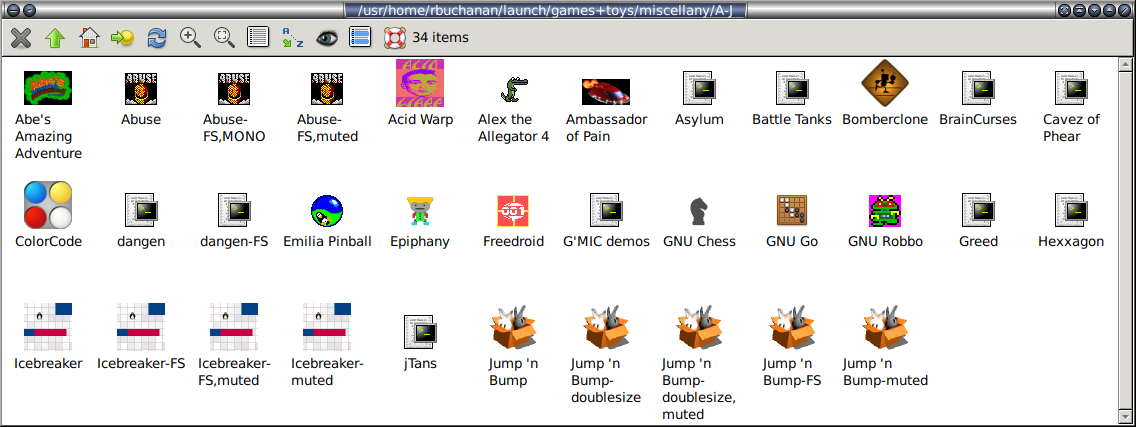This screenshot has height=427, width=1136.
Task: Open the Epiphany game icon
Action: pyautogui.click(x=419, y=212)
